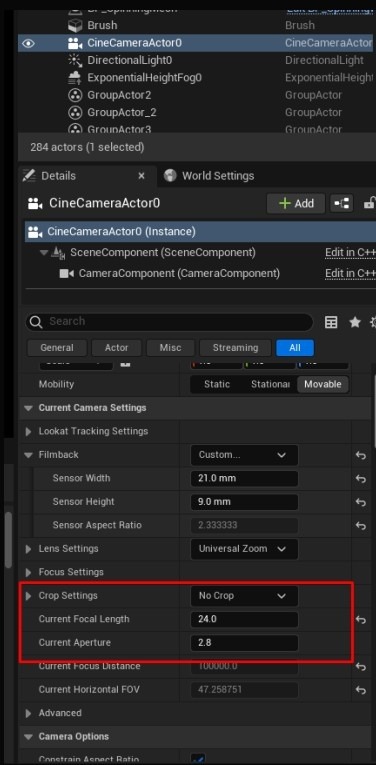Add a component with the Add button

click(296, 203)
